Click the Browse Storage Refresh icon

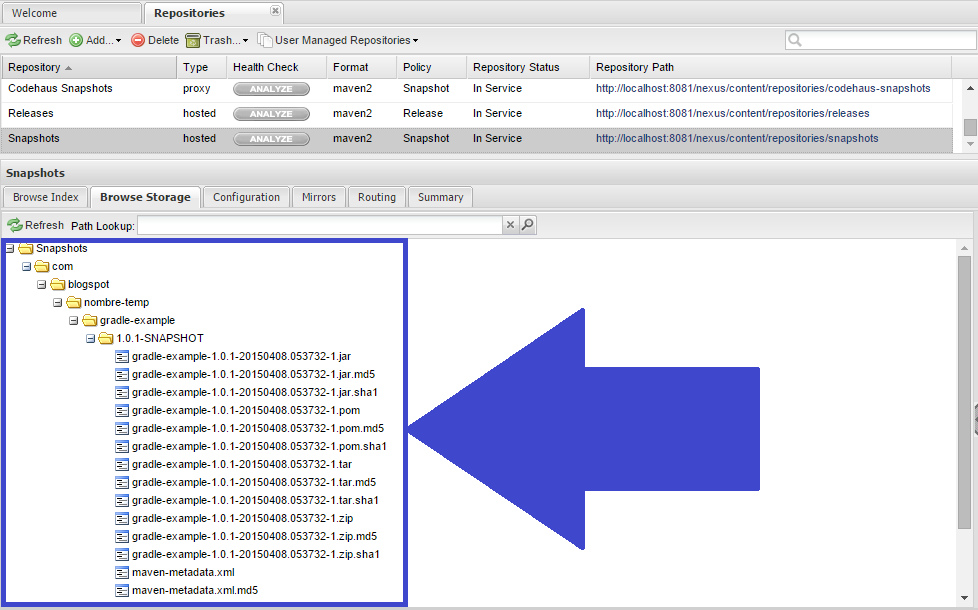(15, 225)
